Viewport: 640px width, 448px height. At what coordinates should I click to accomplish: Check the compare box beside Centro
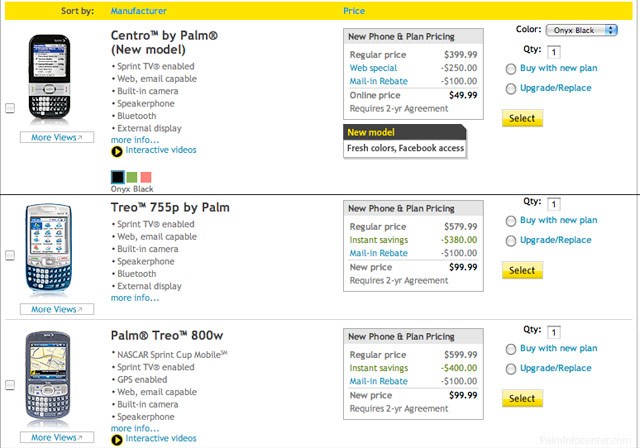(x=10, y=108)
